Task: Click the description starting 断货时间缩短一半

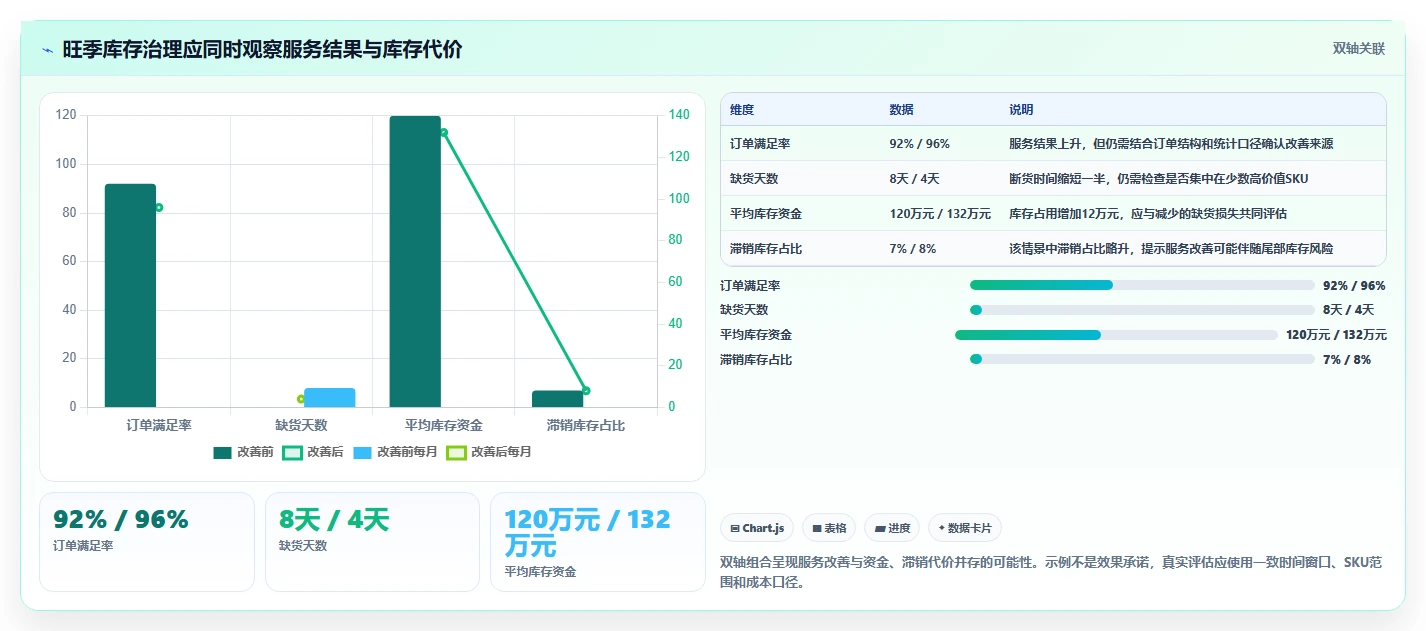Action: (1158, 179)
